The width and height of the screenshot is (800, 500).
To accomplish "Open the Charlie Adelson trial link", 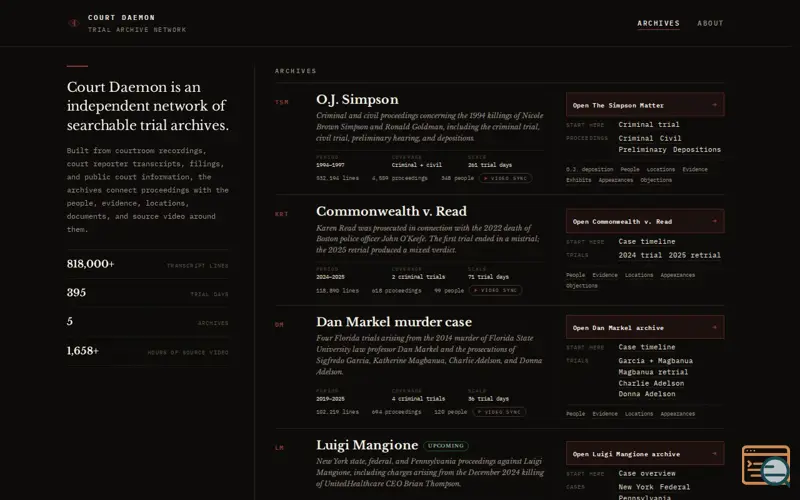I will coord(651,383).
